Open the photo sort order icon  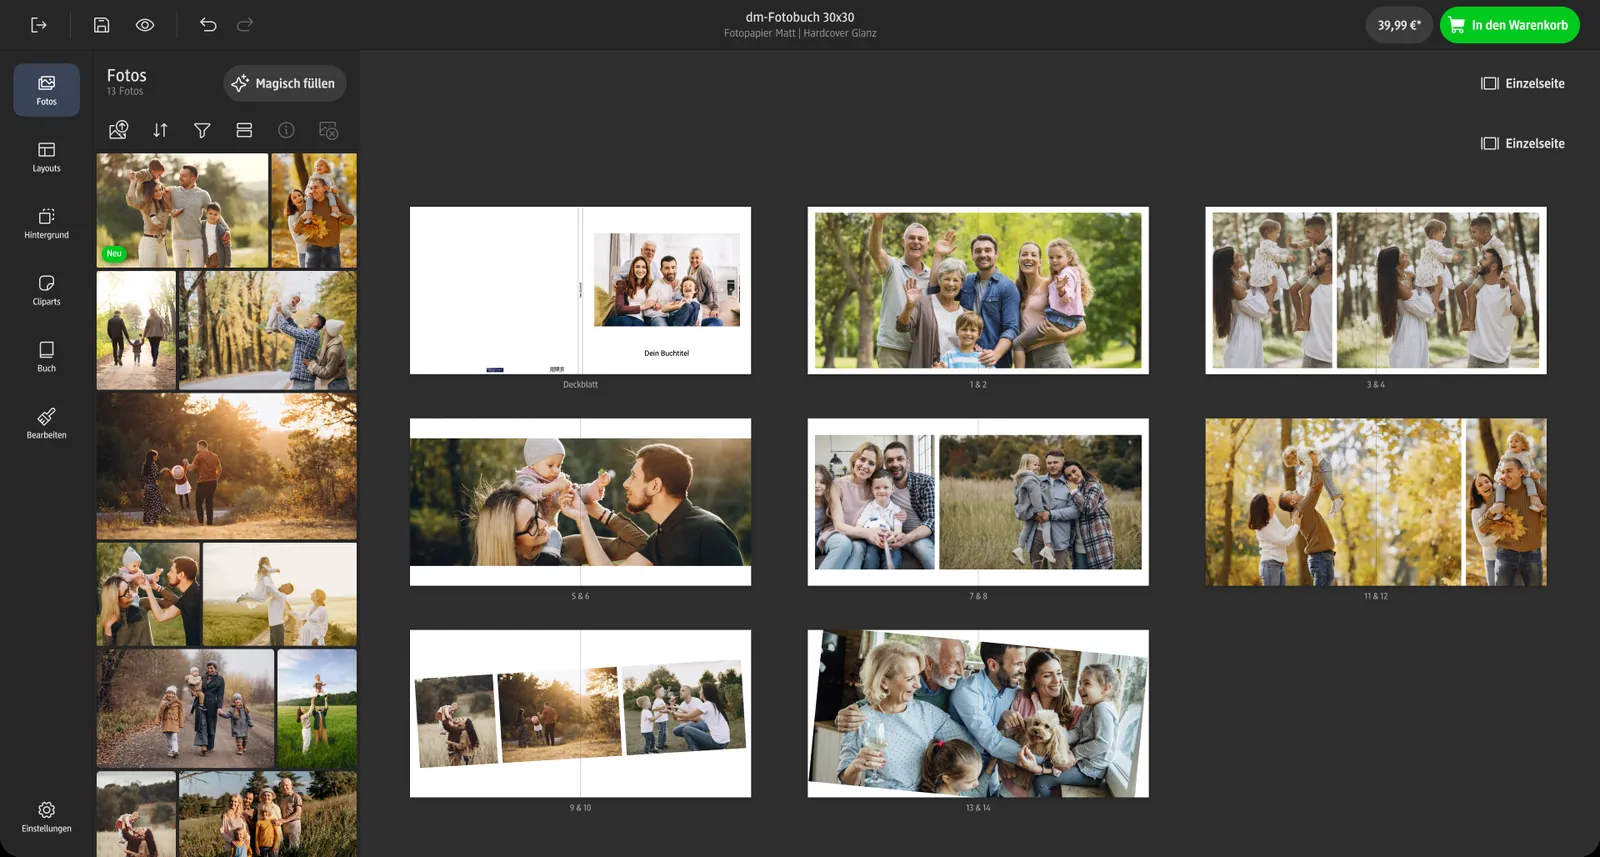160,130
